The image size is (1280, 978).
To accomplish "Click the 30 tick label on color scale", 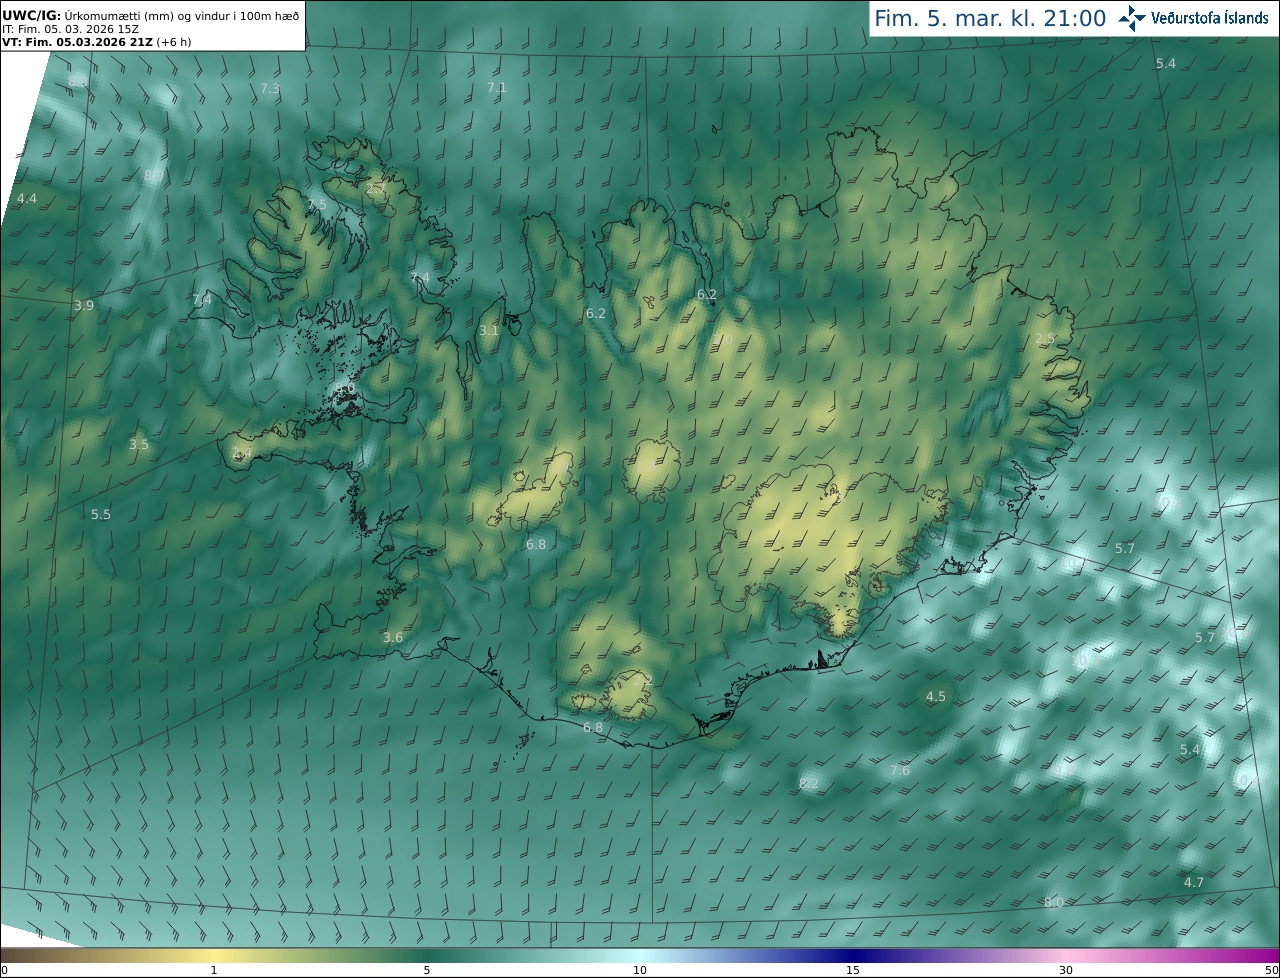I will point(1066,970).
